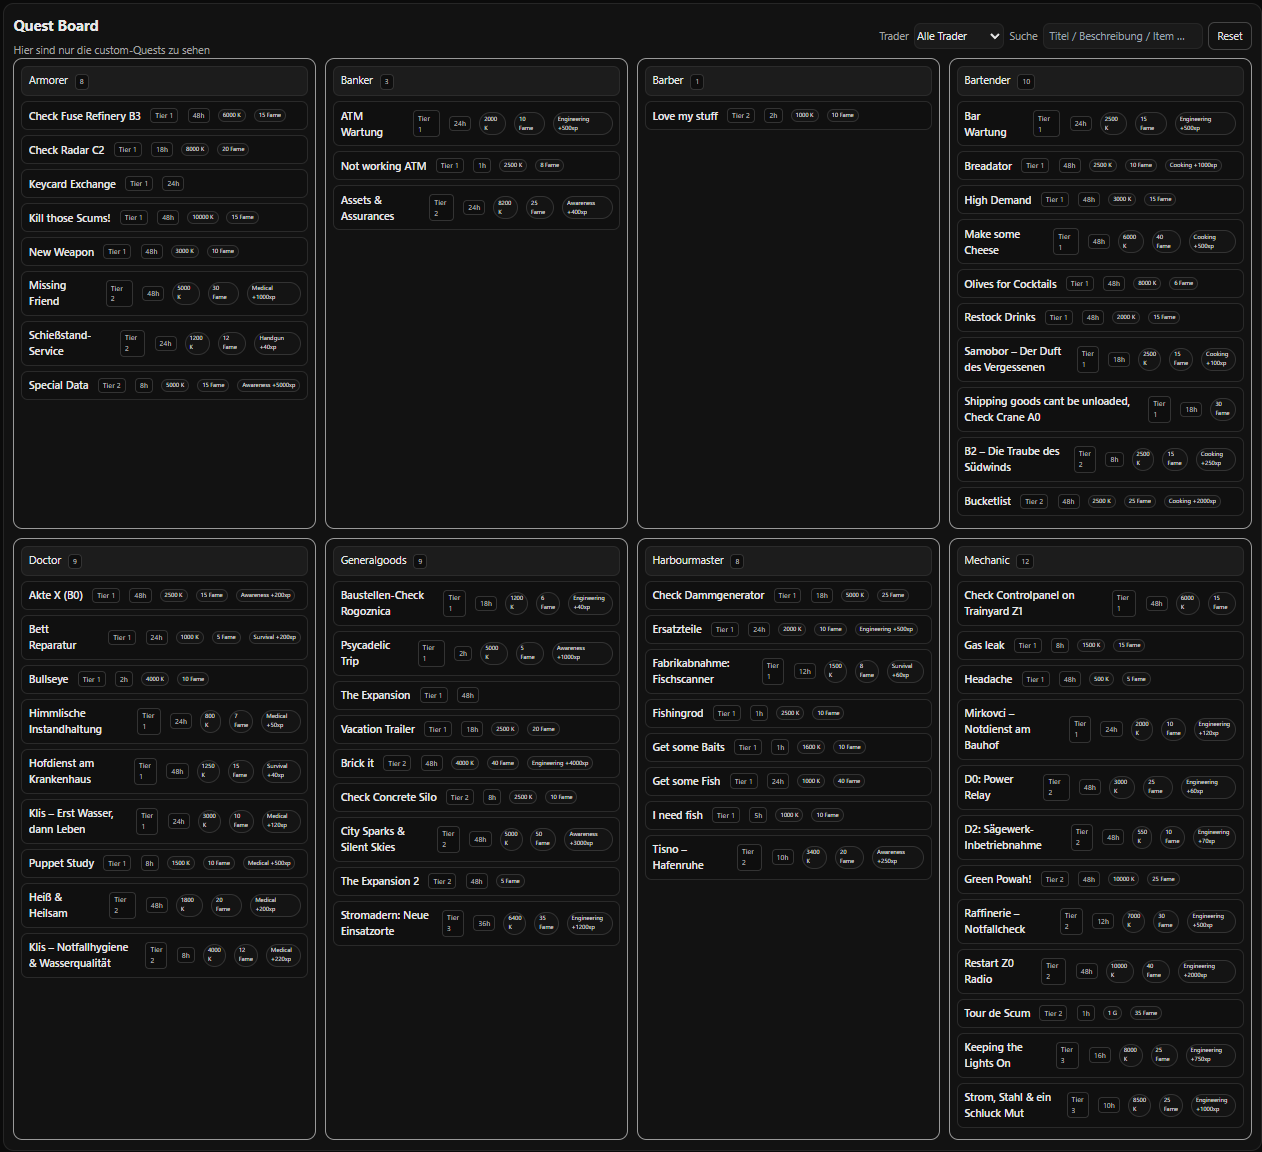This screenshot has height=1152, width=1262.
Task: Open the Bucketlist quest entry
Action: (x=987, y=501)
